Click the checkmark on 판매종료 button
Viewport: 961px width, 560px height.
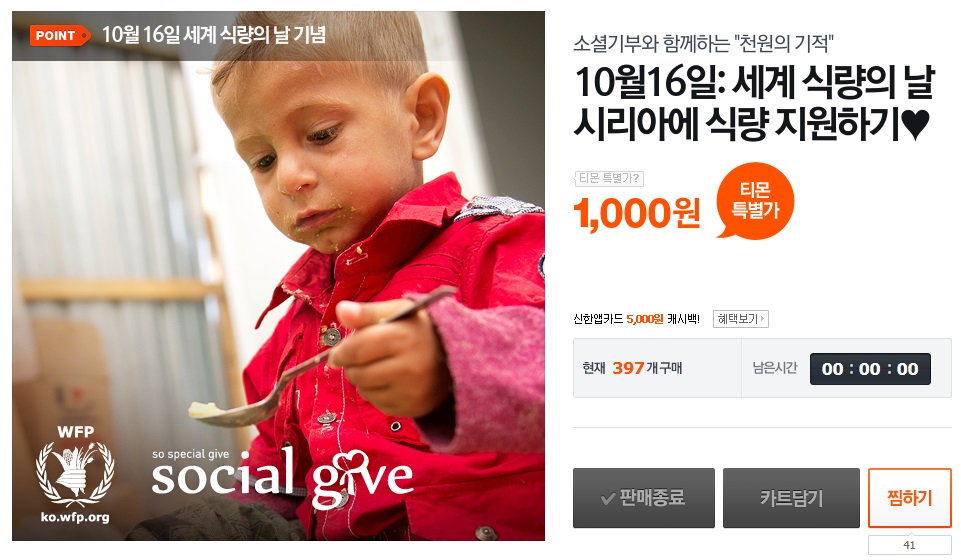coord(607,498)
